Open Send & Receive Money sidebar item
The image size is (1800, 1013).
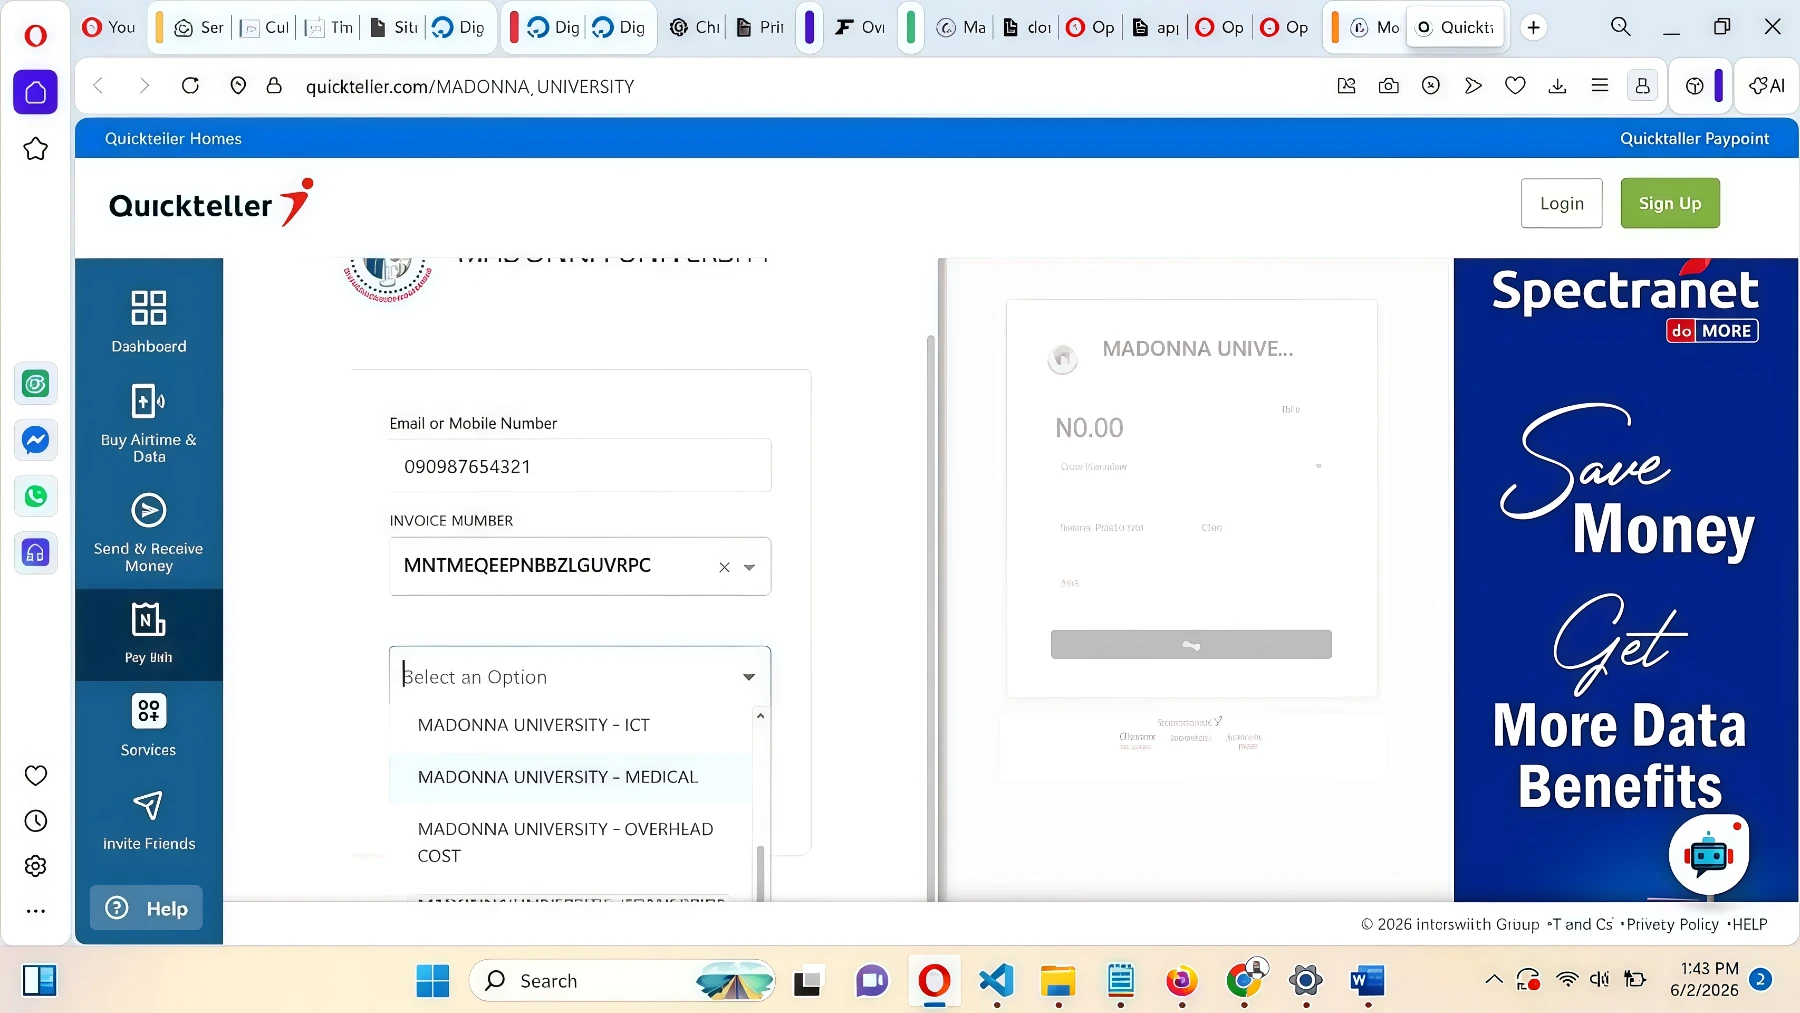[x=148, y=533]
